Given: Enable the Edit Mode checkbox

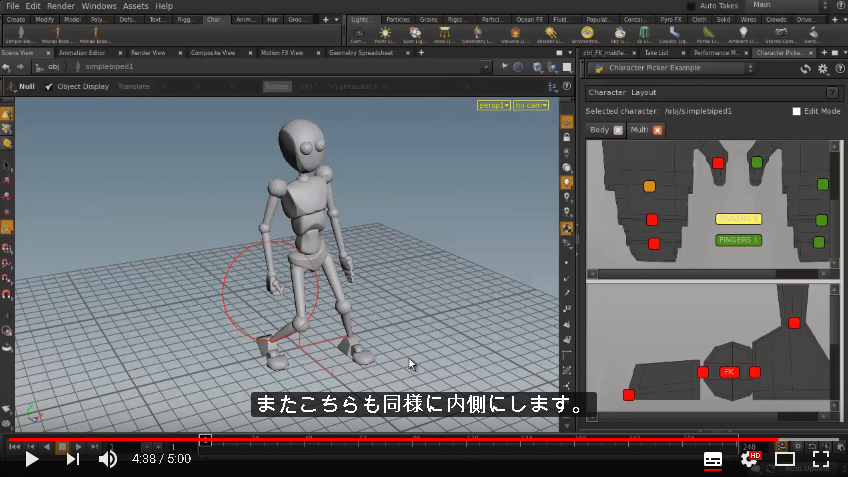Looking at the screenshot, I should coord(796,111).
